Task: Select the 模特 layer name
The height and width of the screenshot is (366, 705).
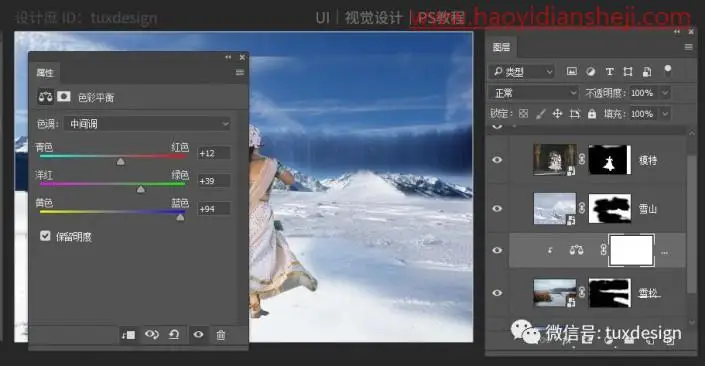Action: pos(648,160)
